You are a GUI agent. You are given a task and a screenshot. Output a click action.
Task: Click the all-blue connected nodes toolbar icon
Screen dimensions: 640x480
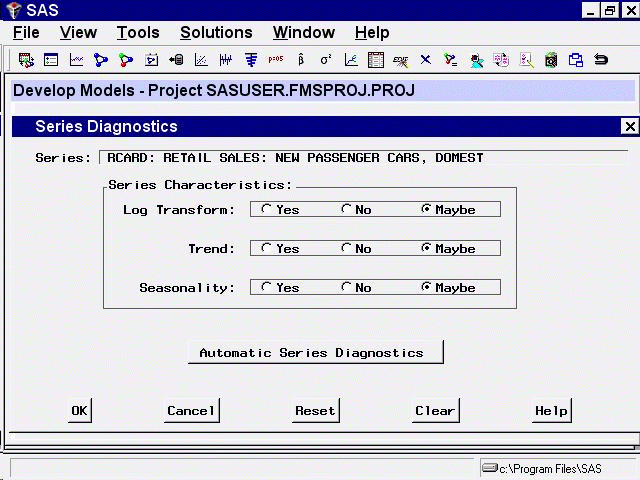(x=101, y=60)
